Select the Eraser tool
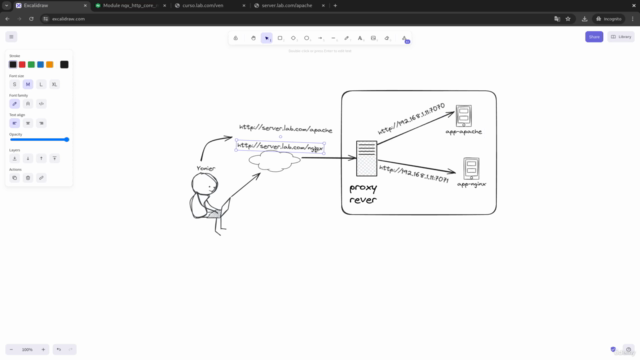640x360 pixels. pyautogui.click(x=387, y=38)
